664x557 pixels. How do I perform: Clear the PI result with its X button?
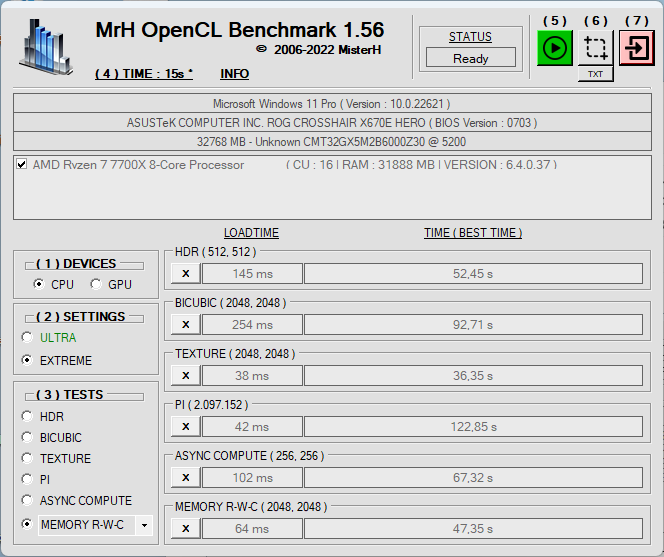tap(185, 427)
